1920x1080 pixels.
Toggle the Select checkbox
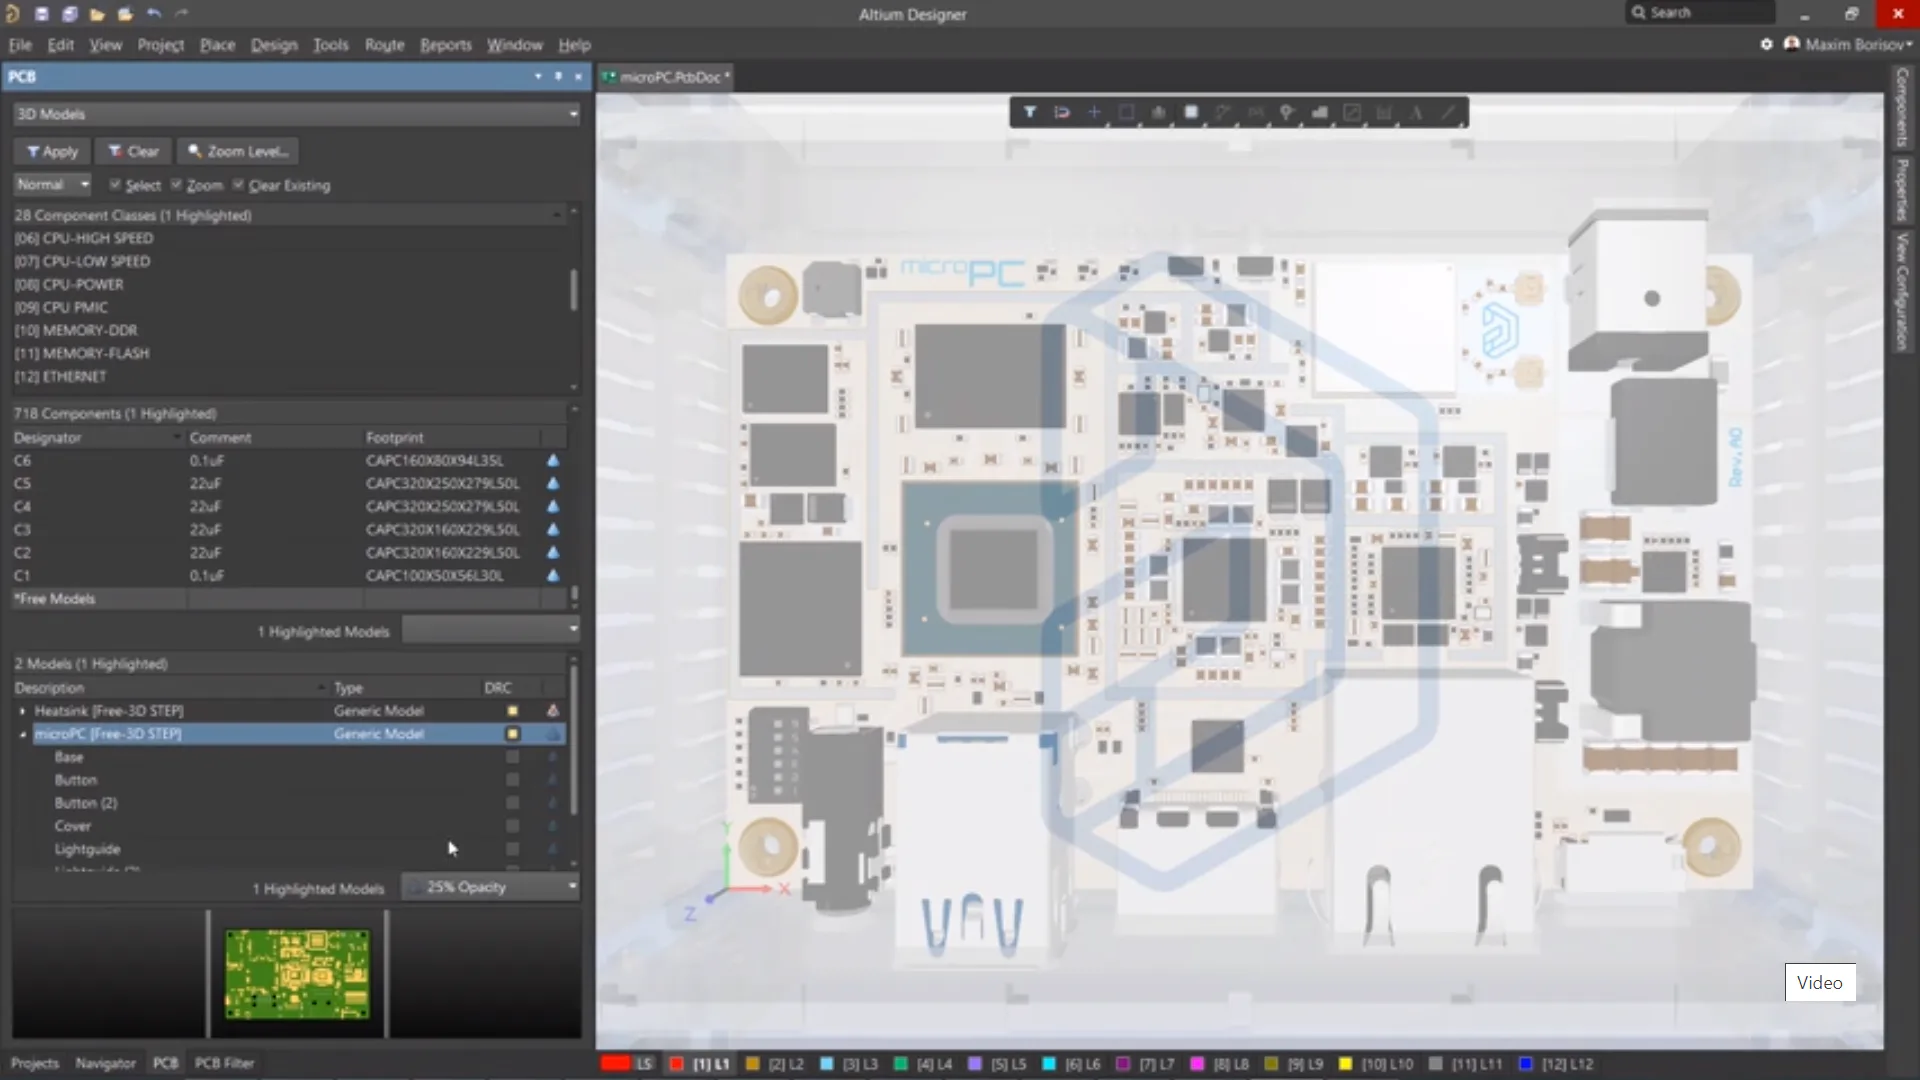point(115,185)
